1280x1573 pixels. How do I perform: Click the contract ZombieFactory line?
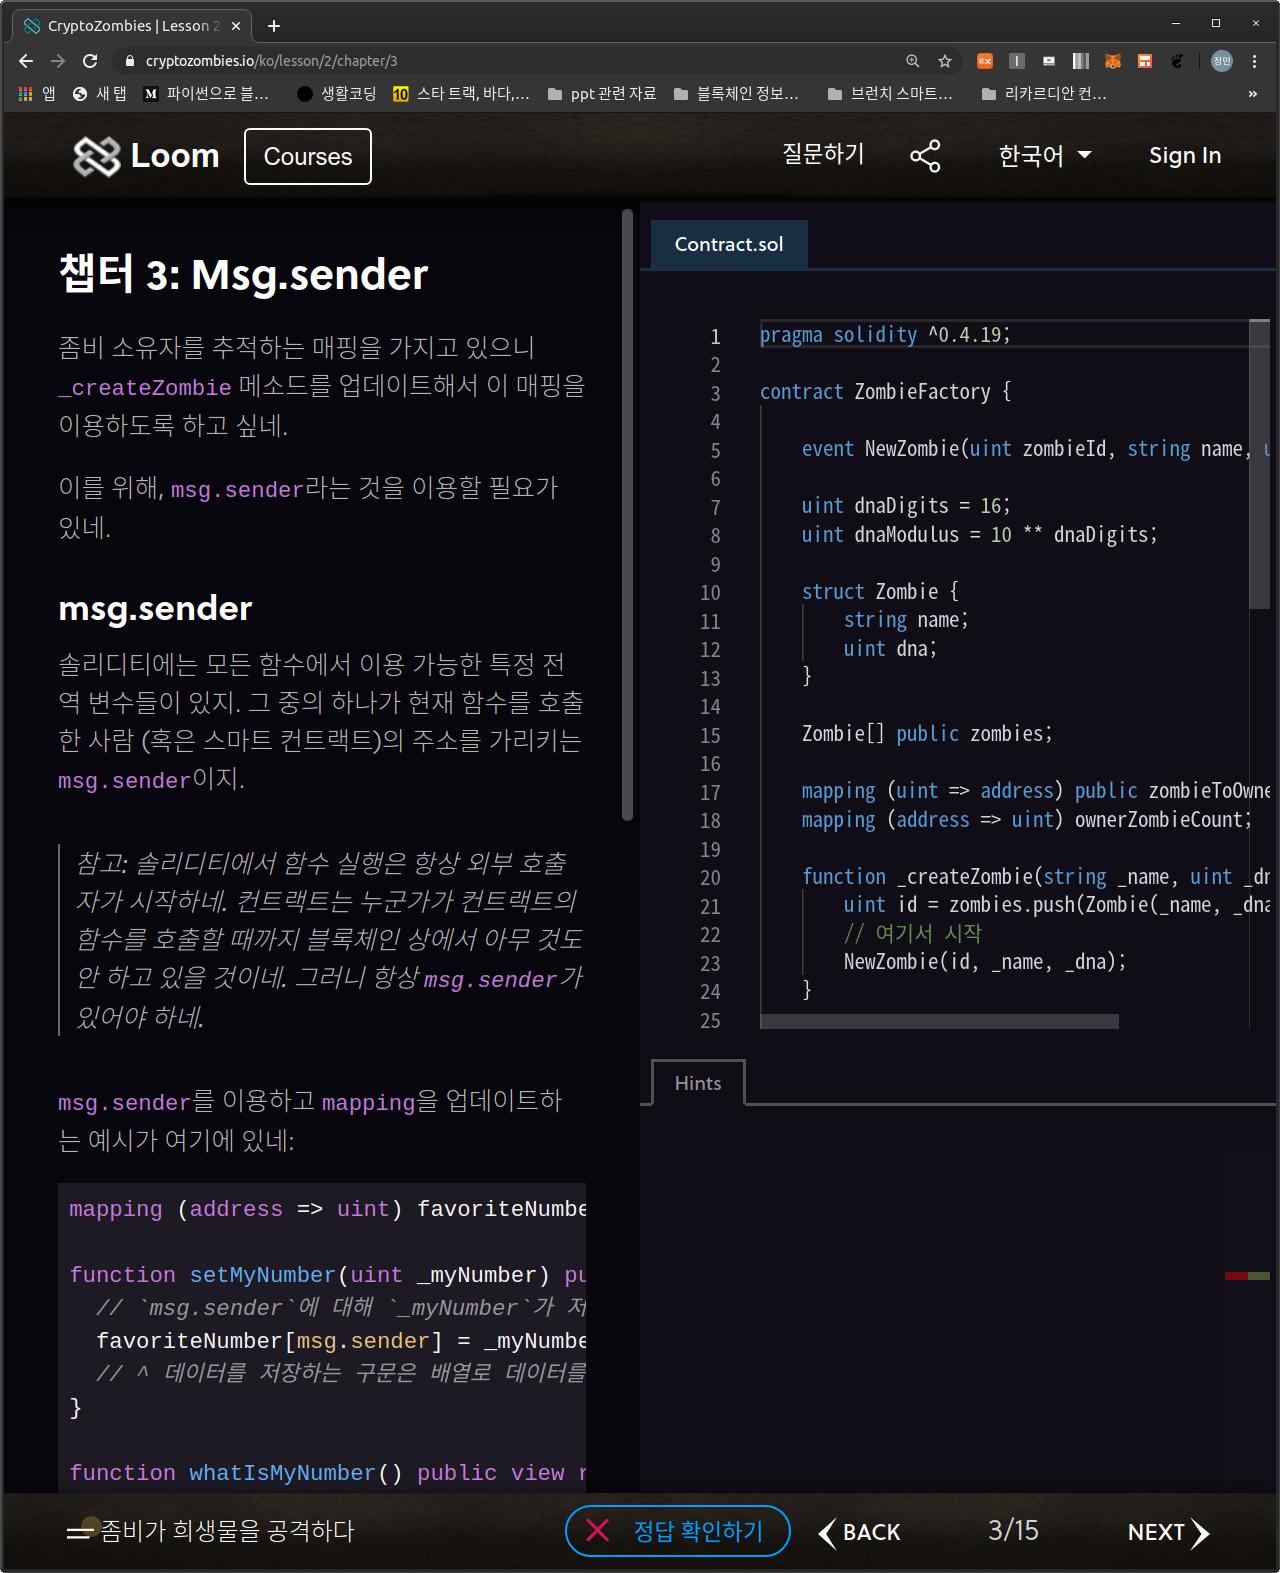tap(885, 391)
